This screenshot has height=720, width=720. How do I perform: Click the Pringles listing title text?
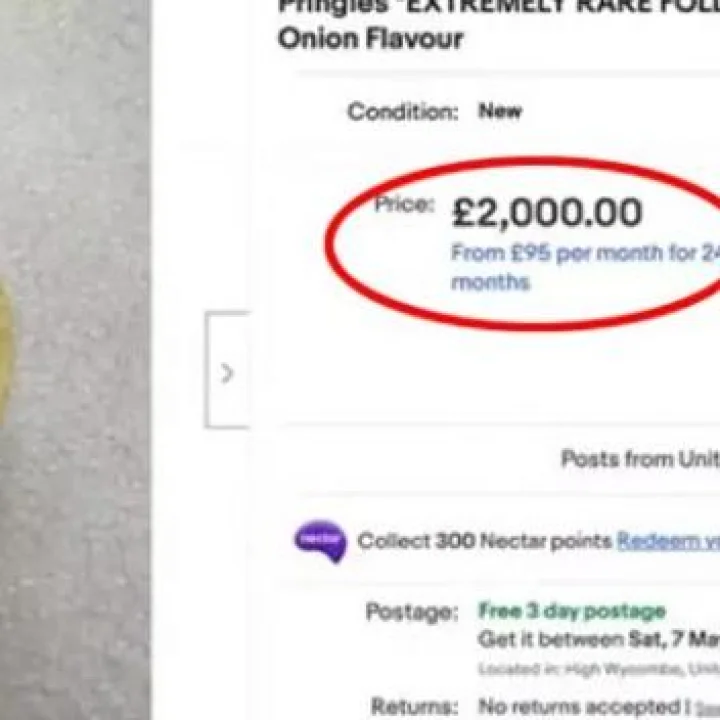coord(497,8)
